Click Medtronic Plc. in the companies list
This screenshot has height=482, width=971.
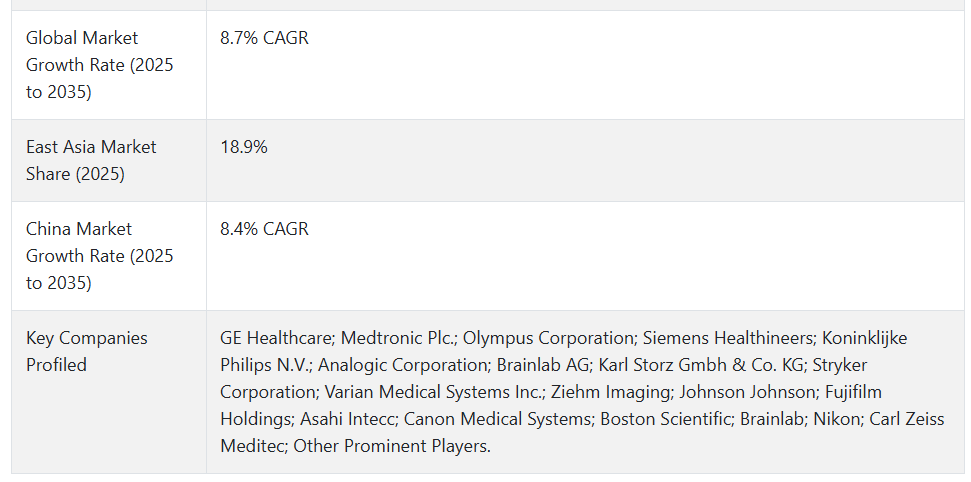398,338
